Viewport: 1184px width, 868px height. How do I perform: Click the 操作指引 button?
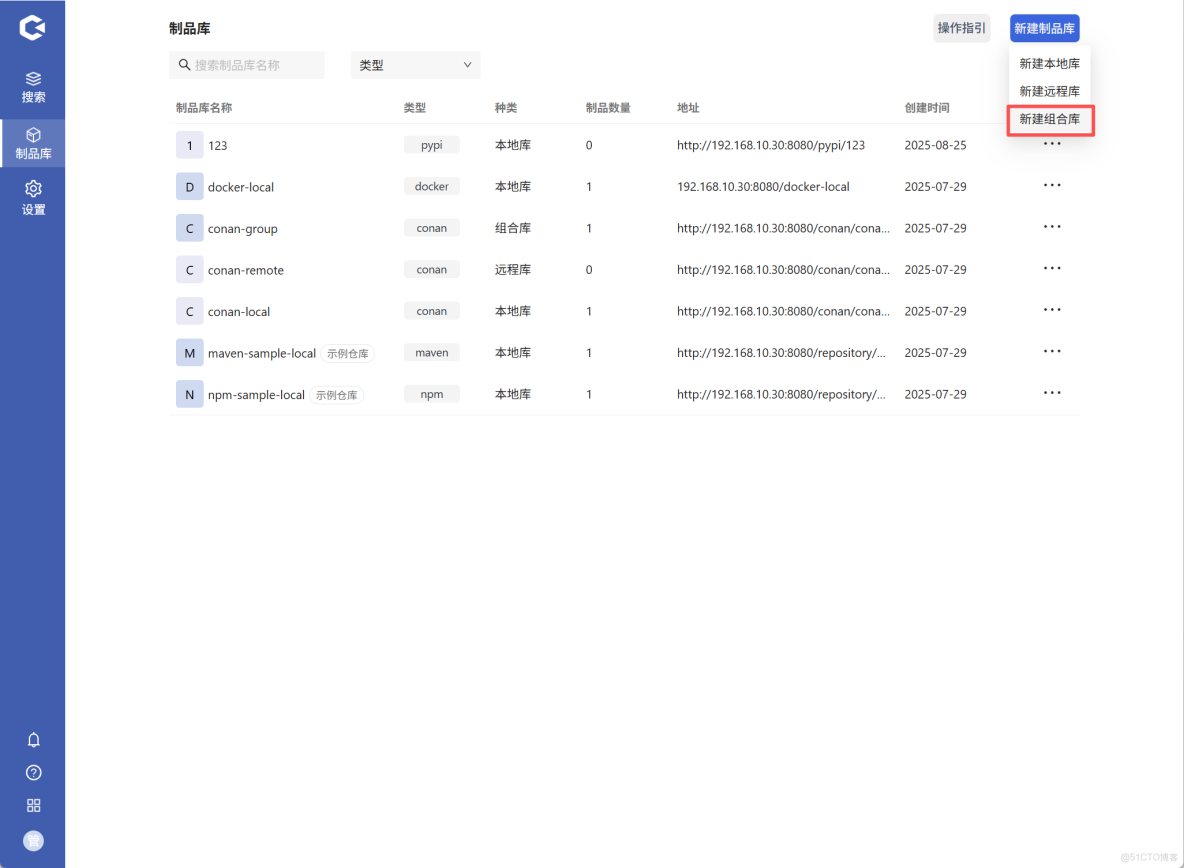pyautogui.click(x=961, y=28)
